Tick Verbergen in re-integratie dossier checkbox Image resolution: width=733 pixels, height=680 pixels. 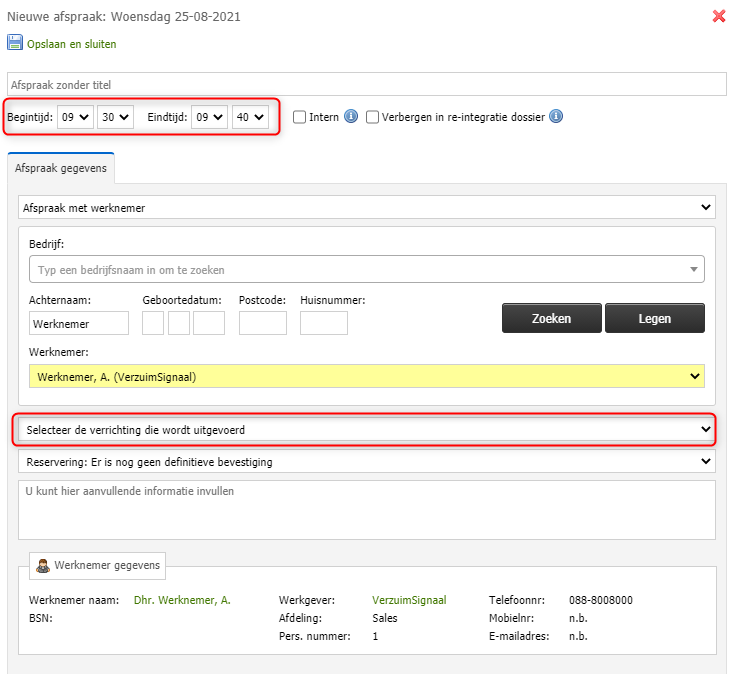tap(372, 117)
